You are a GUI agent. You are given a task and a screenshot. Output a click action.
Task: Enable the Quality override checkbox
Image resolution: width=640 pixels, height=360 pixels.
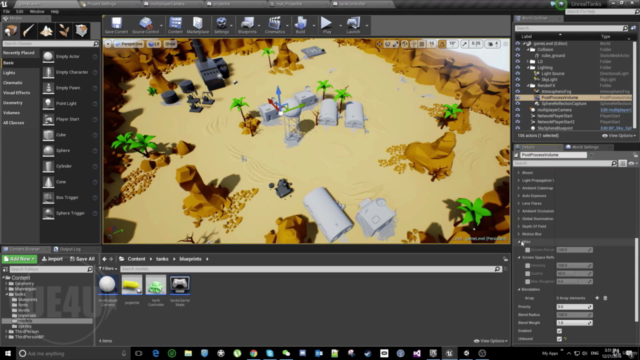point(527,273)
